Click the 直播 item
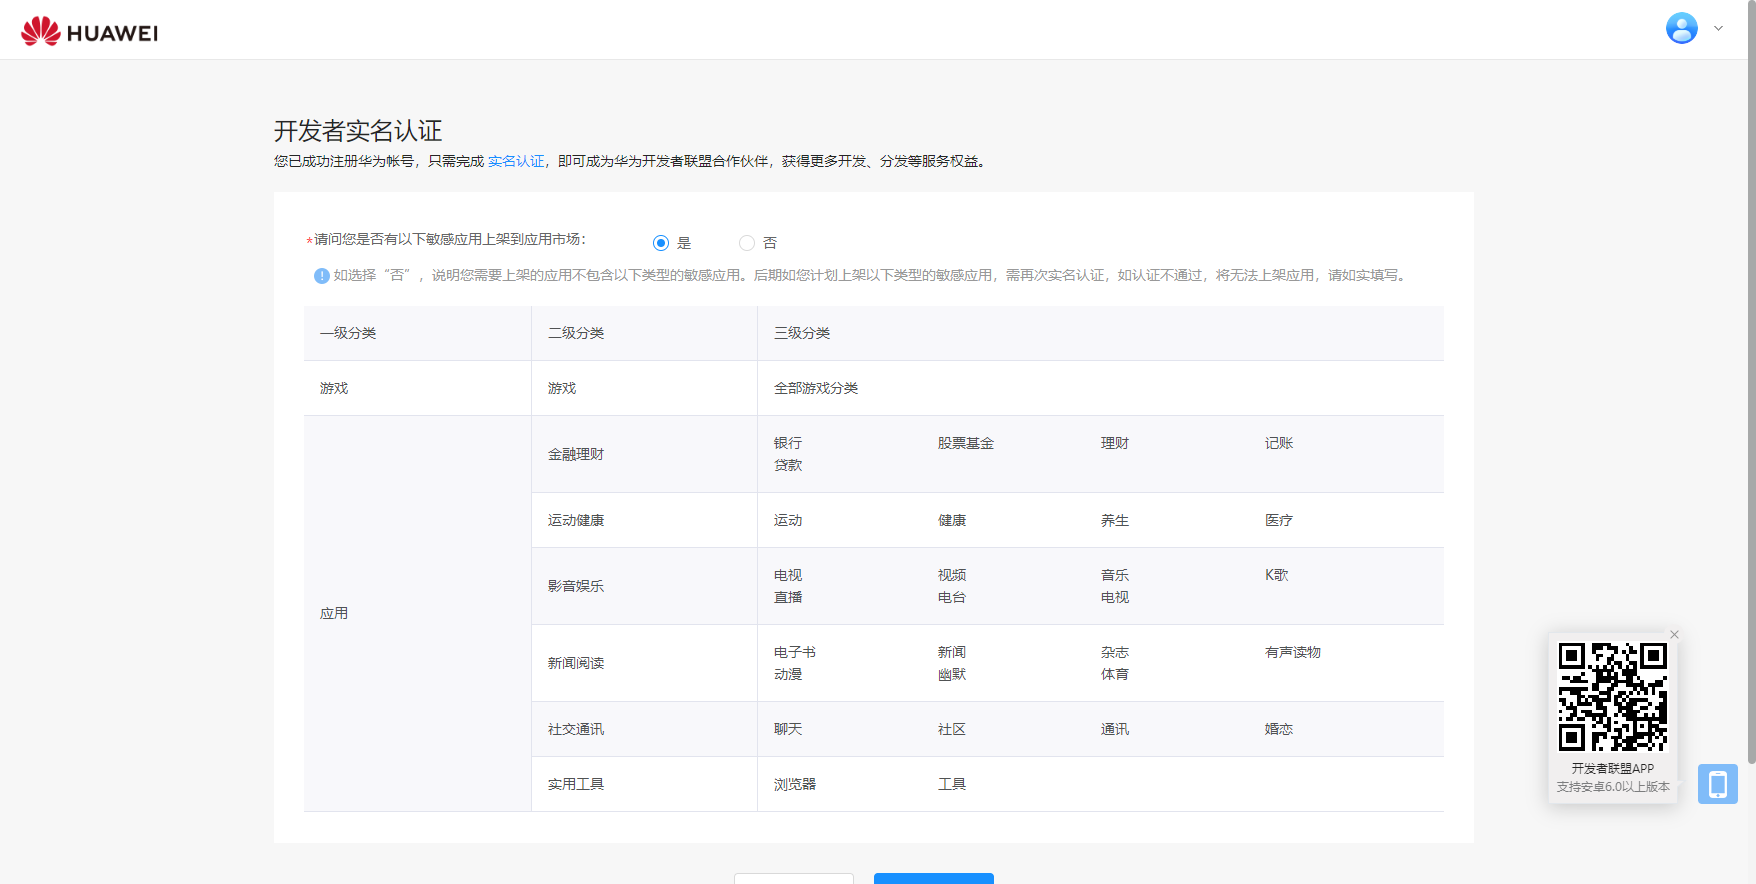This screenshot has width=1756, height=884. tap(788, 597)
